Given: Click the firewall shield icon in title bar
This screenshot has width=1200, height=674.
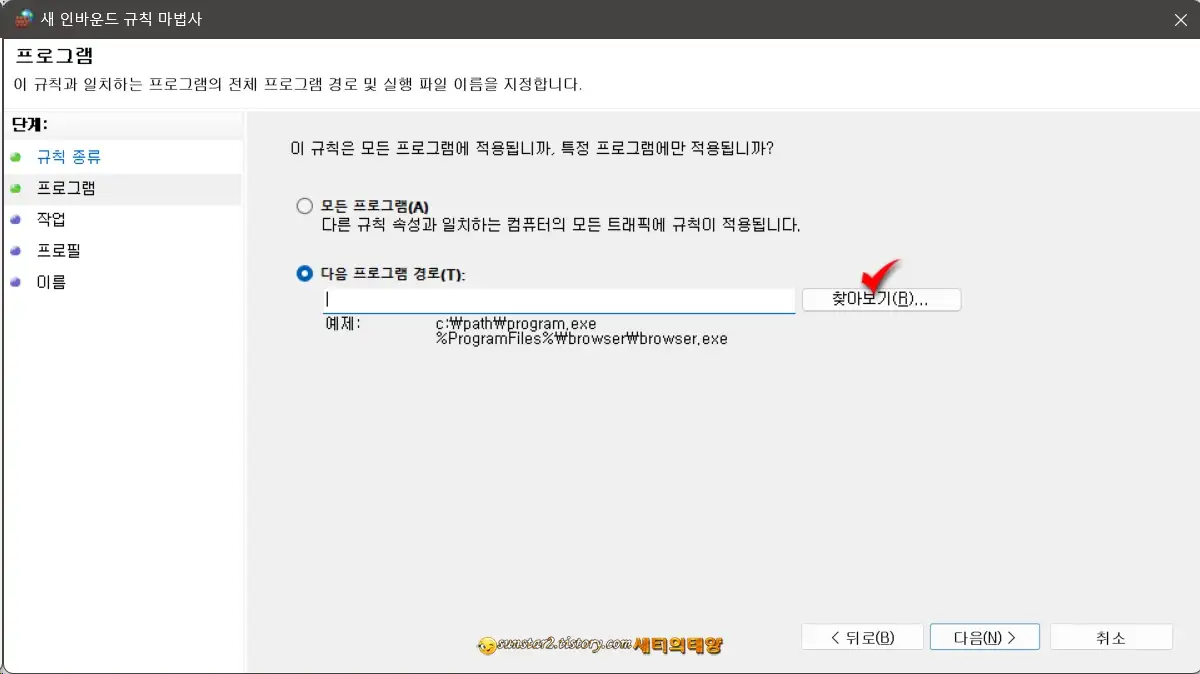Looking at the screenshot, I should 23,19.
